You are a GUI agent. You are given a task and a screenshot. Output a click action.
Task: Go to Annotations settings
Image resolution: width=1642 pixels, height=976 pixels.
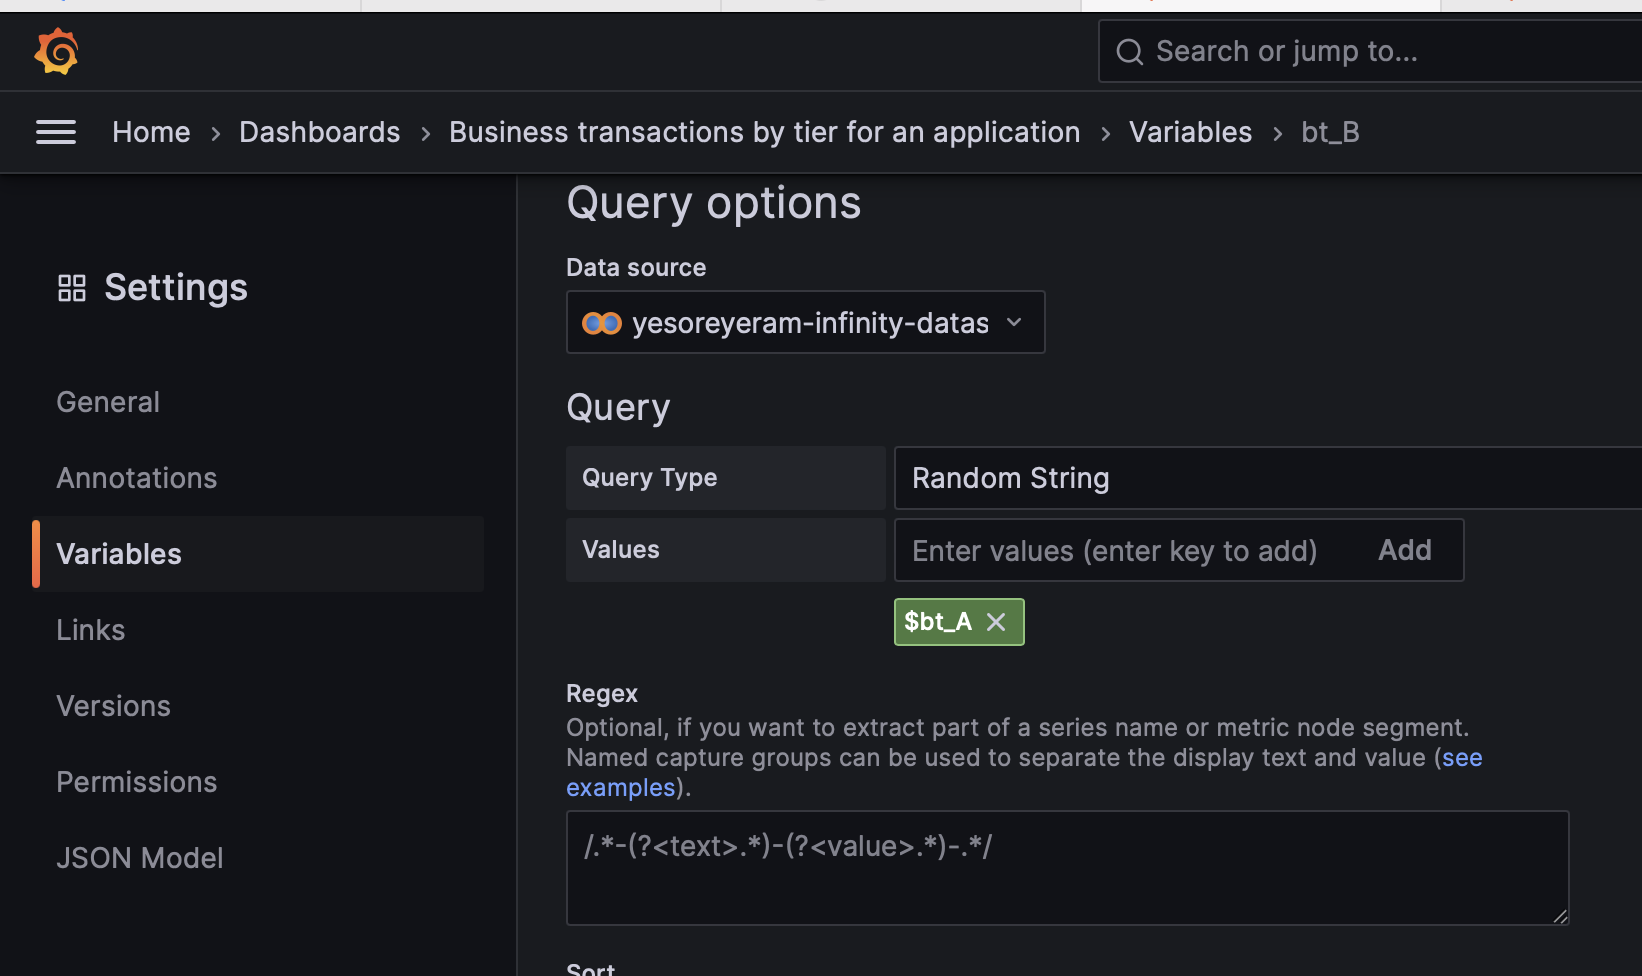pos(137,478)
